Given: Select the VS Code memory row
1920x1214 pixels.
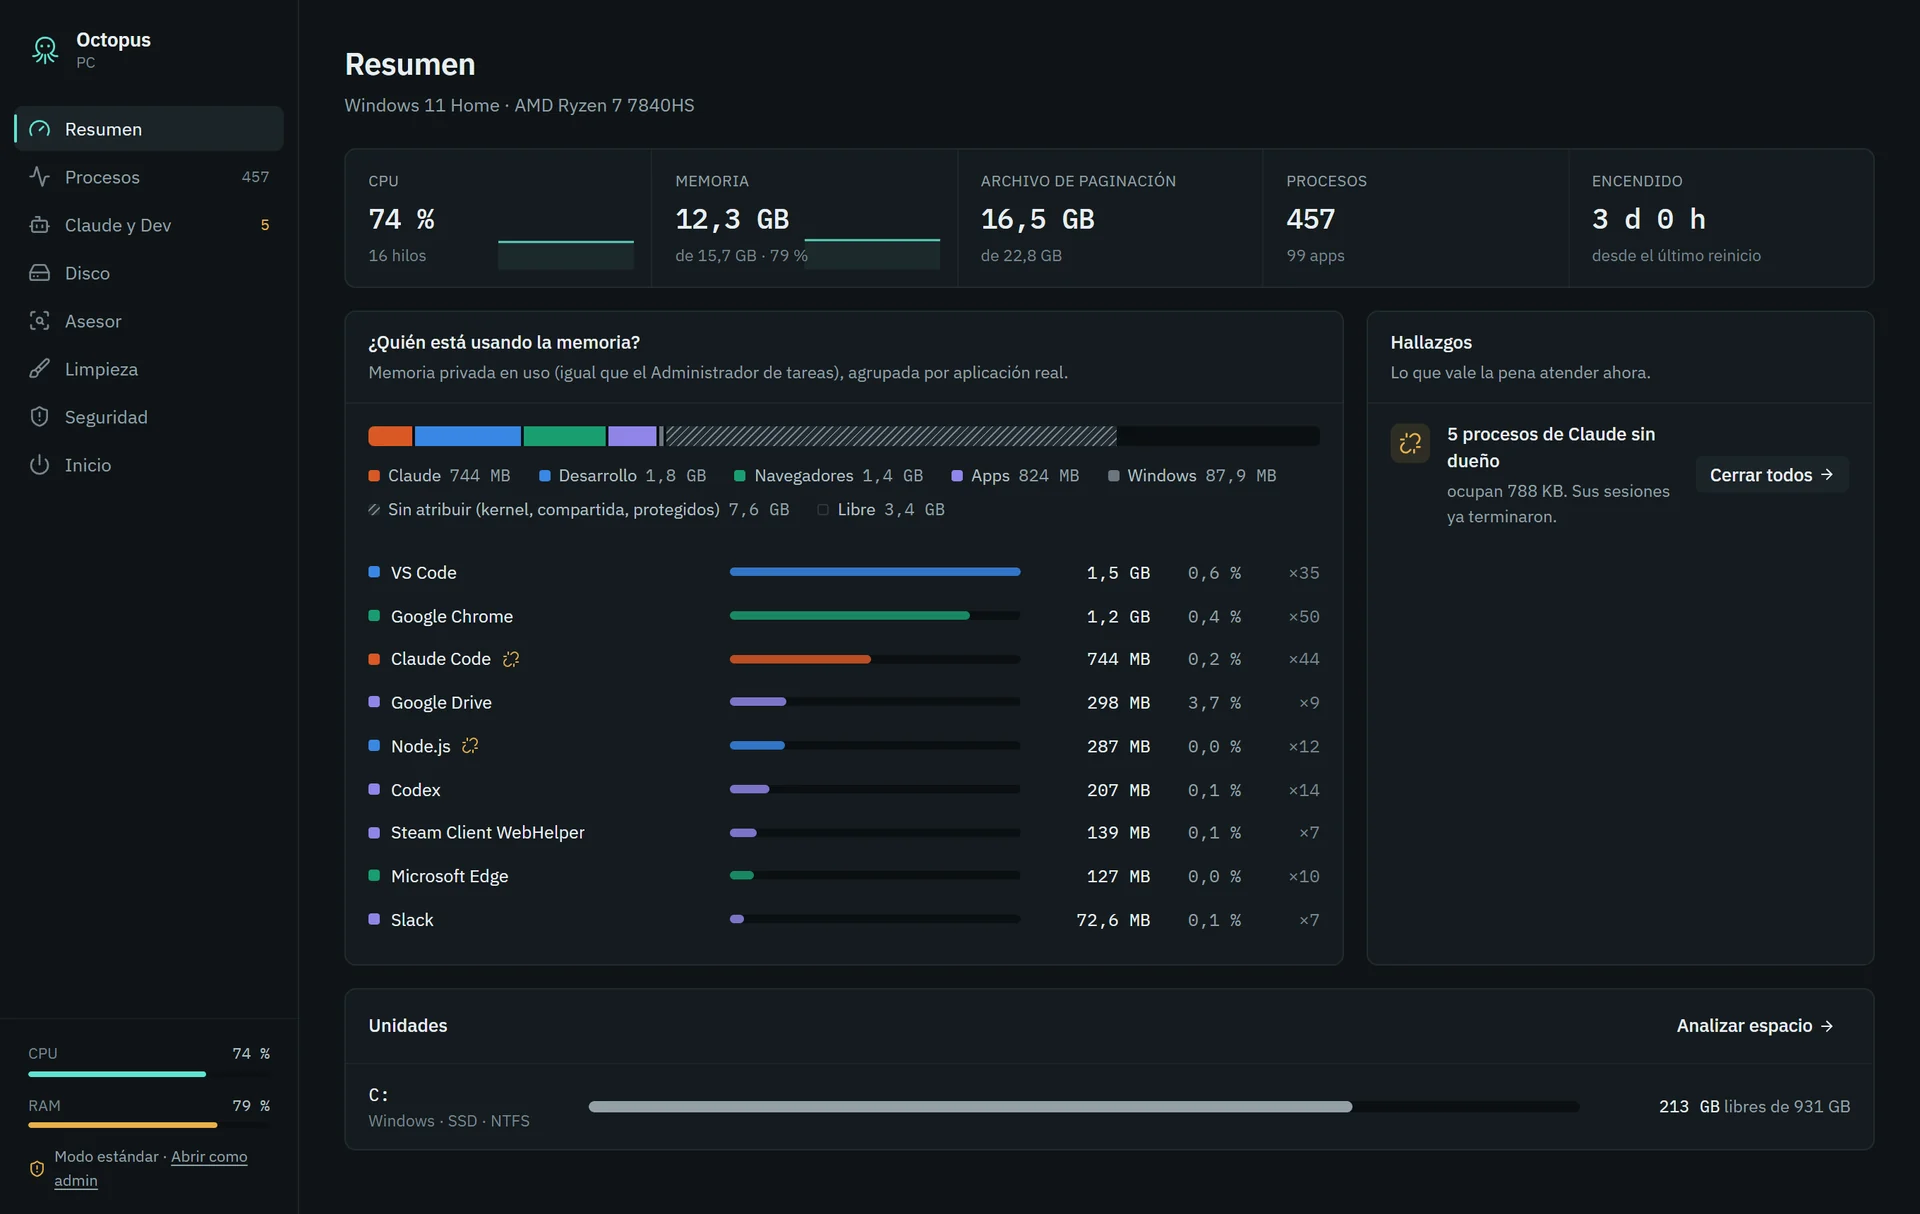Looking at the screenshot, I should [843, 573].
